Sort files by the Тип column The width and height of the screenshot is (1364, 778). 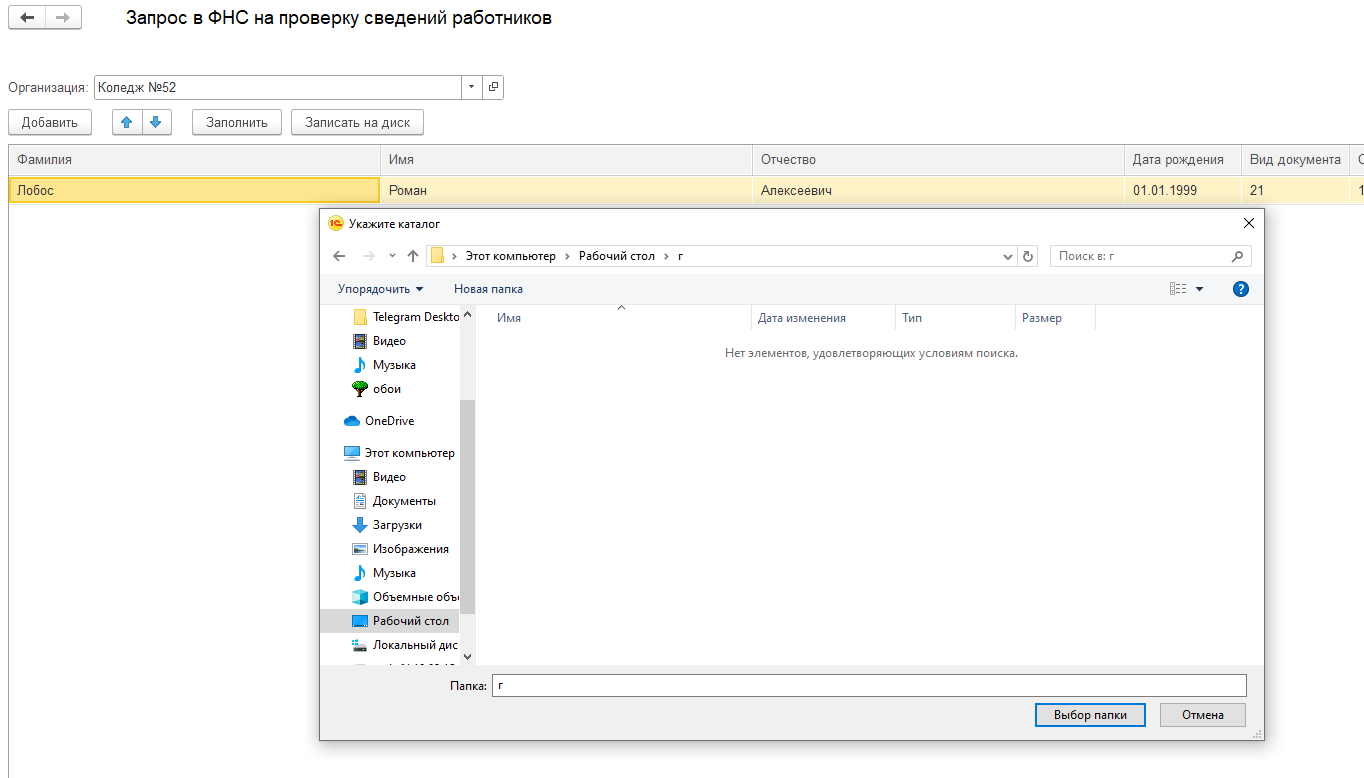(x=955, y=318)
